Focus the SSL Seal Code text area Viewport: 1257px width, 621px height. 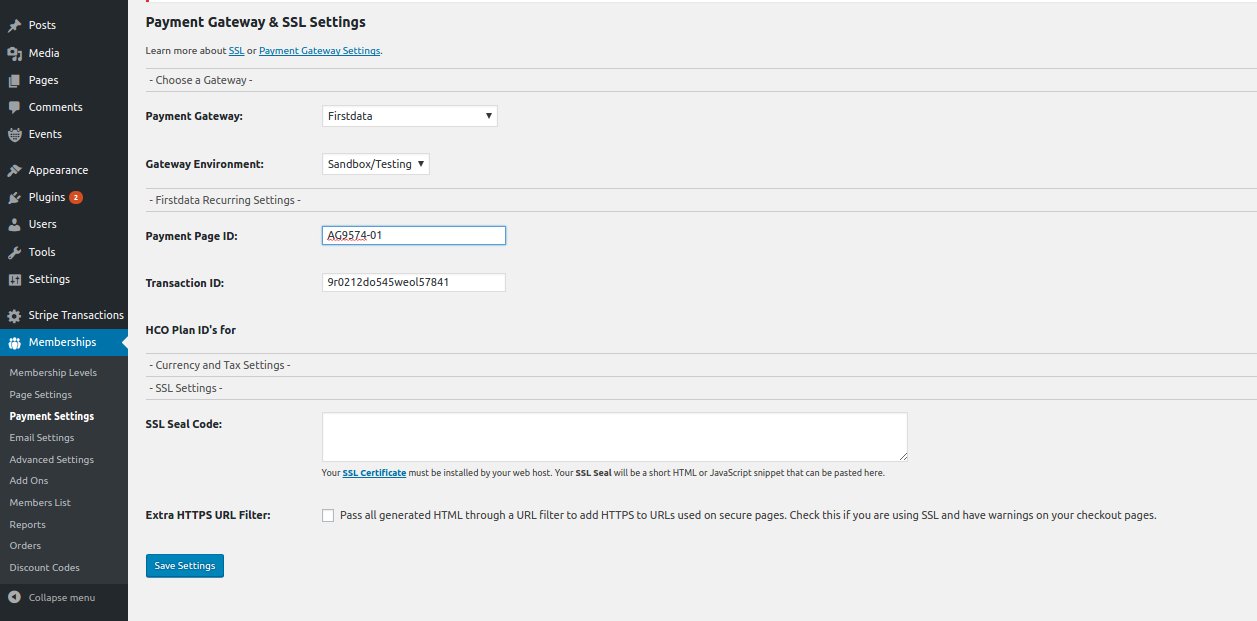tap(615, 437)
